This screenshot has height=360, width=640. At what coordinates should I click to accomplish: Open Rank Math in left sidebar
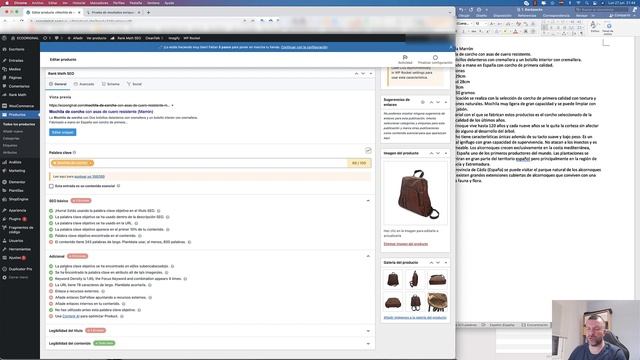click(17, 95)
